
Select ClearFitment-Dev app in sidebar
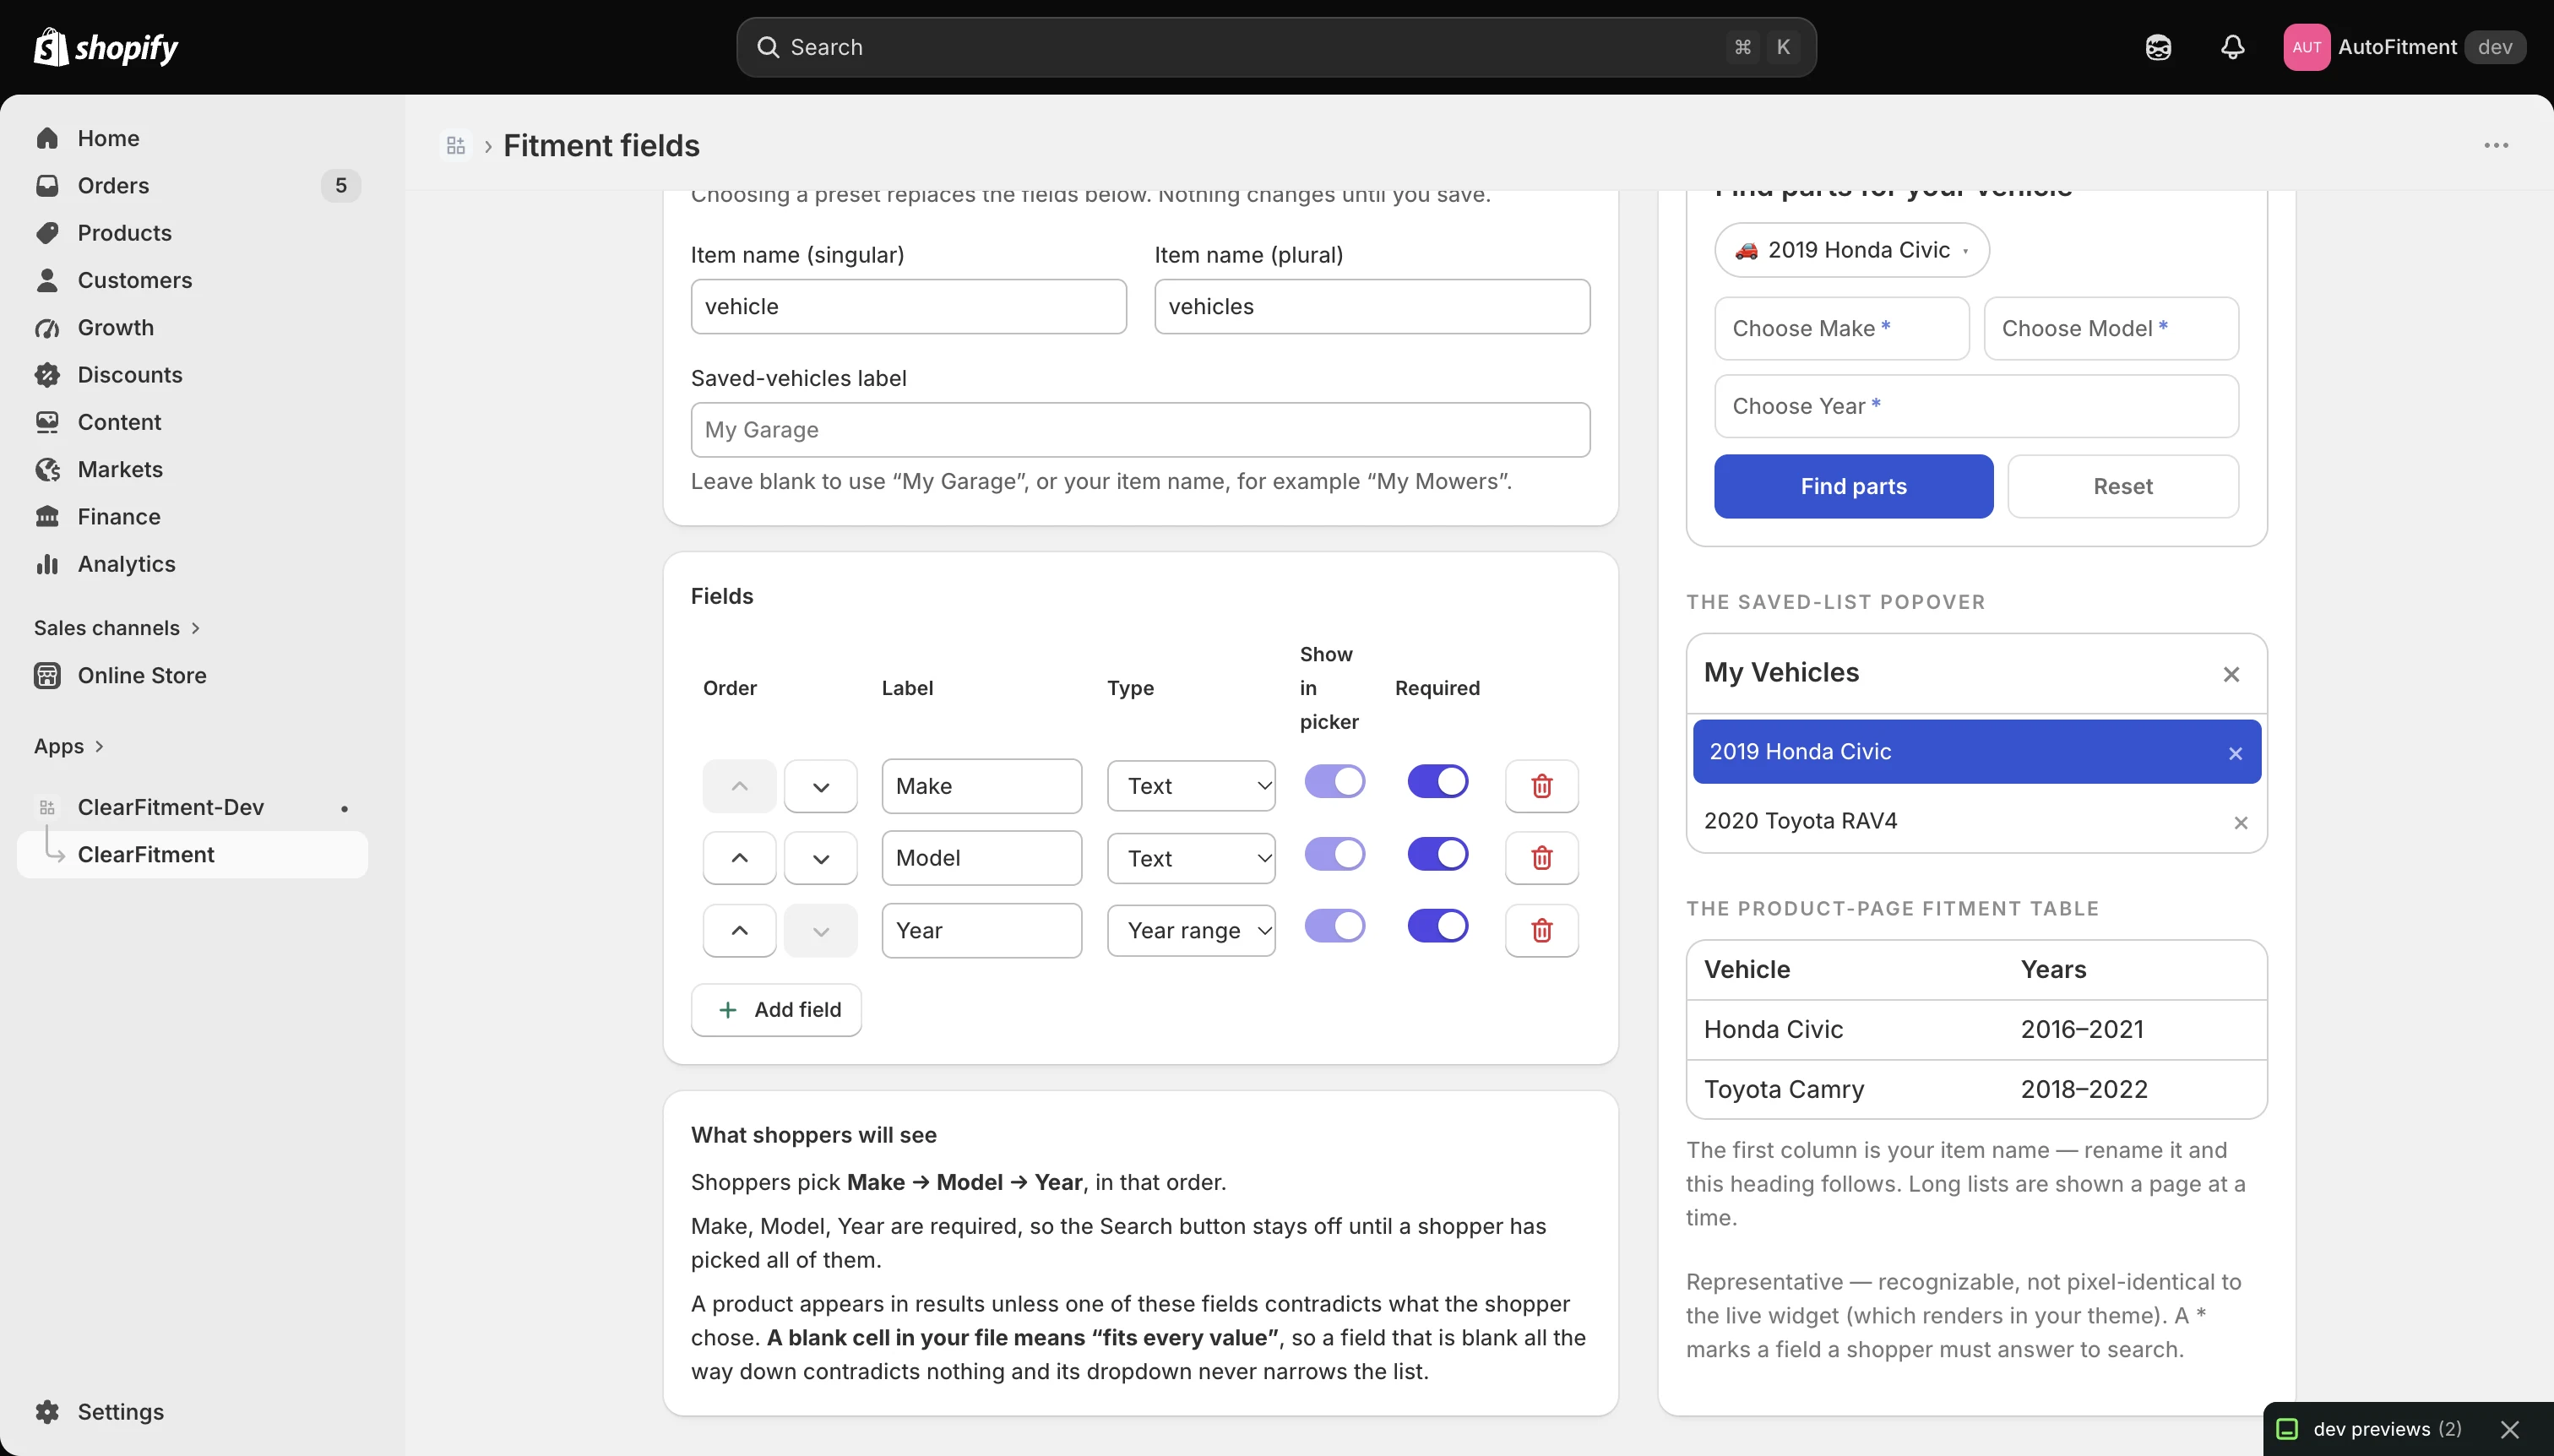coord(192,807)
